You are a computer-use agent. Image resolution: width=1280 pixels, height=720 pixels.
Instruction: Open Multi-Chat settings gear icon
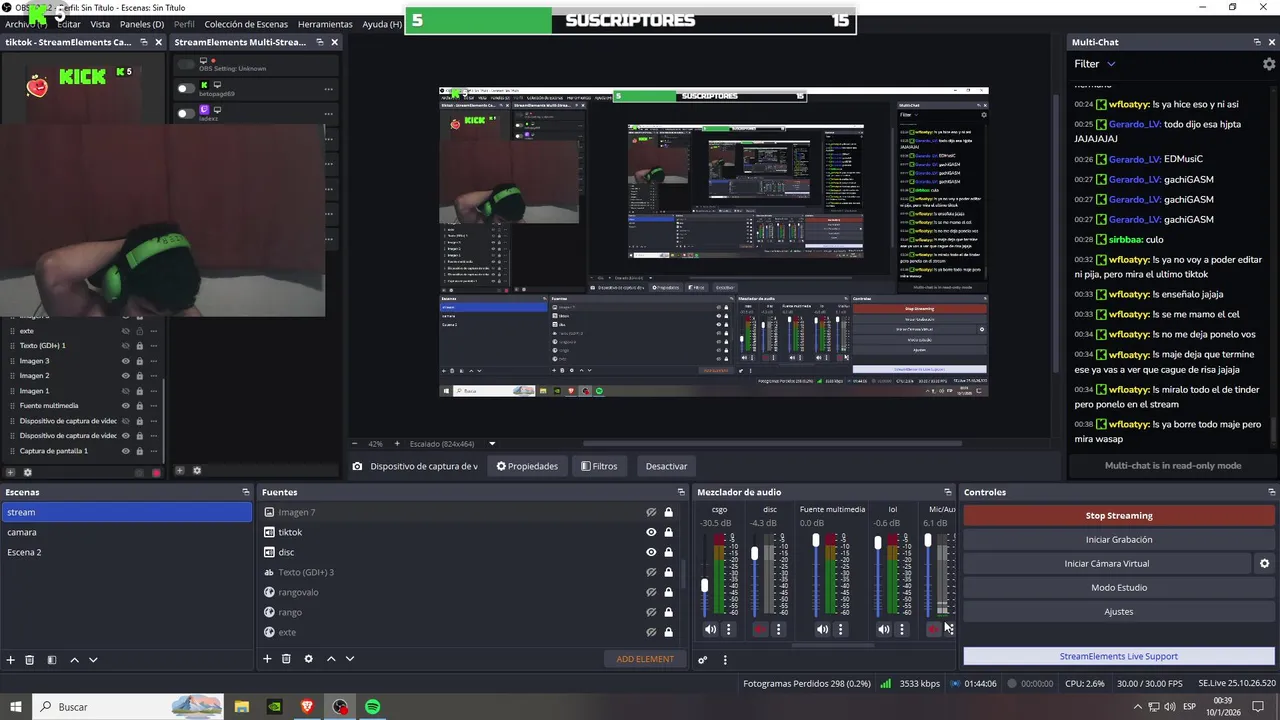[x=1269, y=64]
